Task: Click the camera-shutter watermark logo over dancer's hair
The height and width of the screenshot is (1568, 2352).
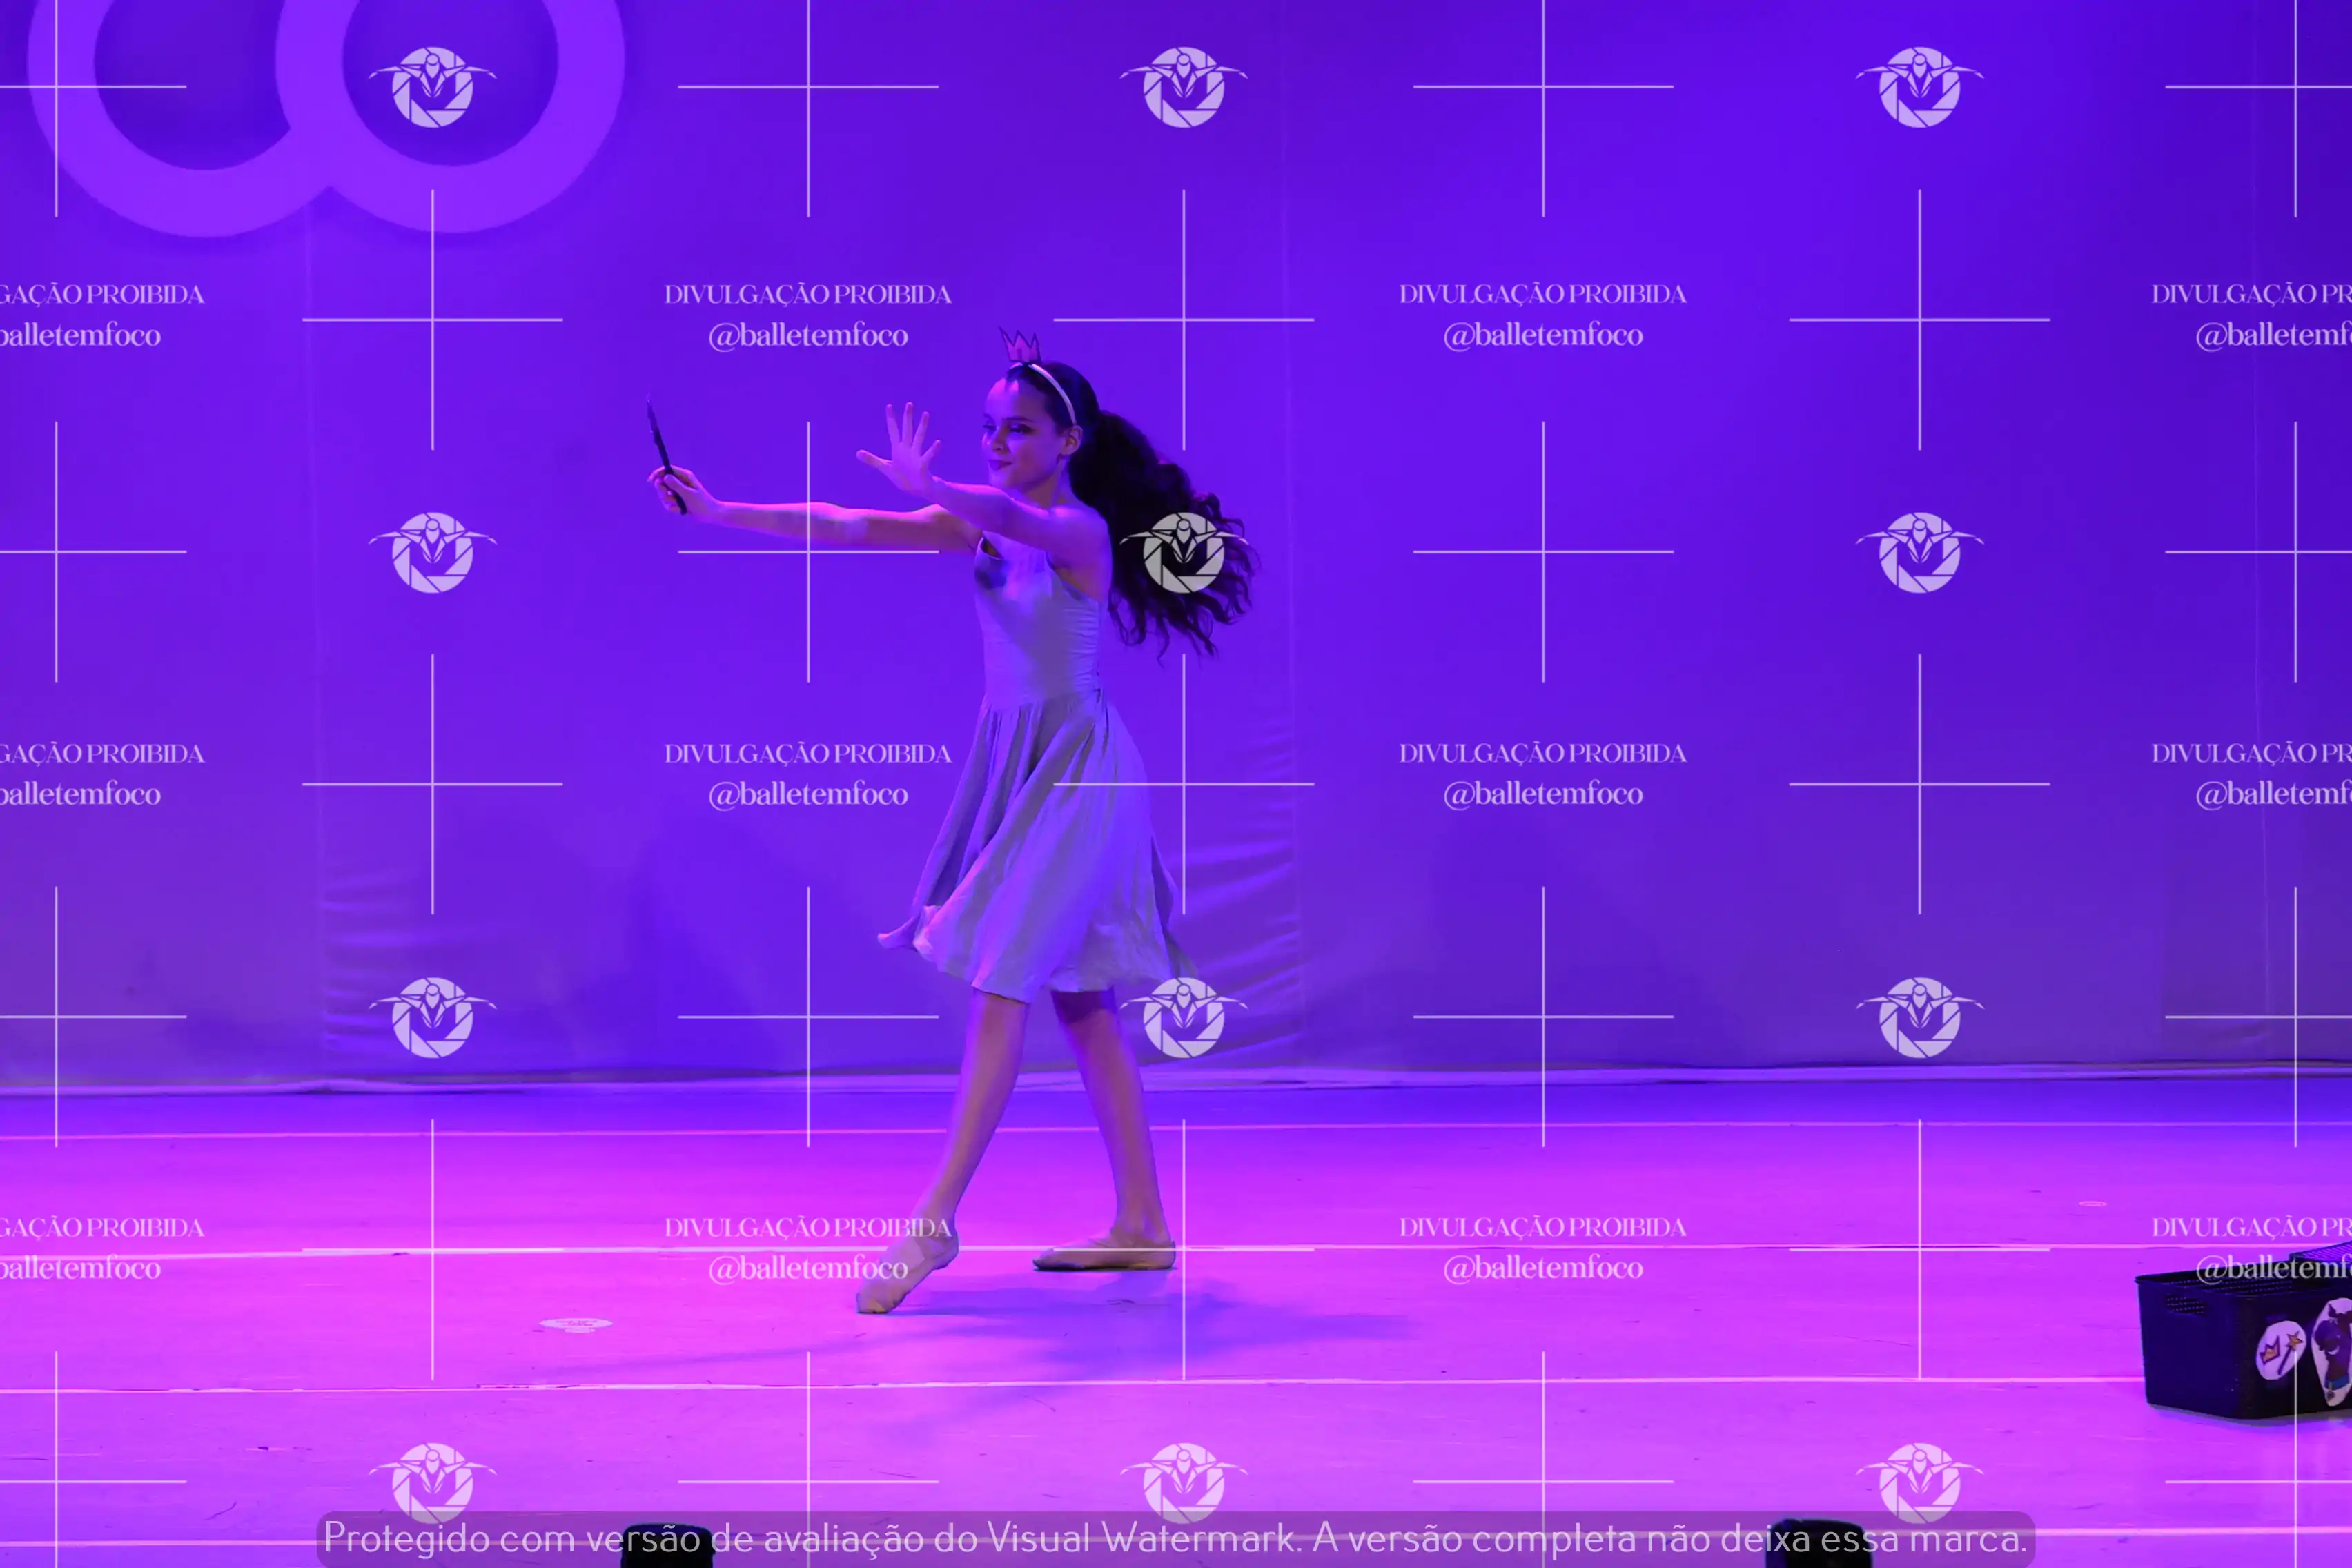Action: [x=1183, y=552]
